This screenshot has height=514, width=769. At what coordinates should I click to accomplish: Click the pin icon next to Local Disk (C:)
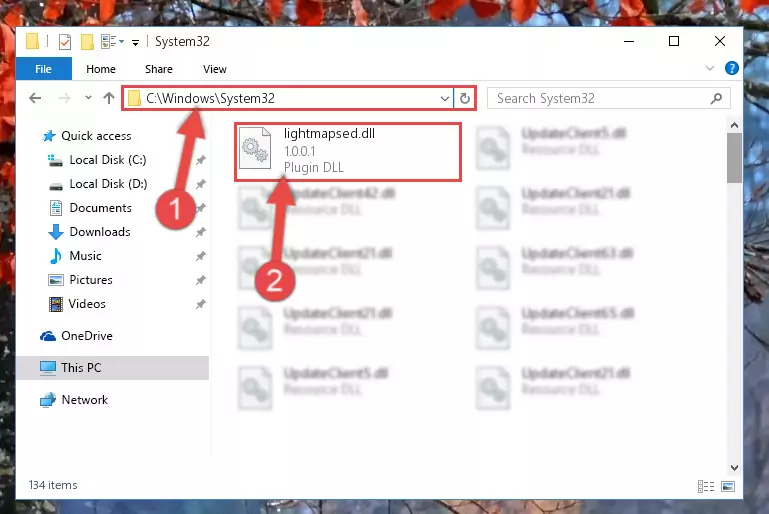tap(201, 160)
